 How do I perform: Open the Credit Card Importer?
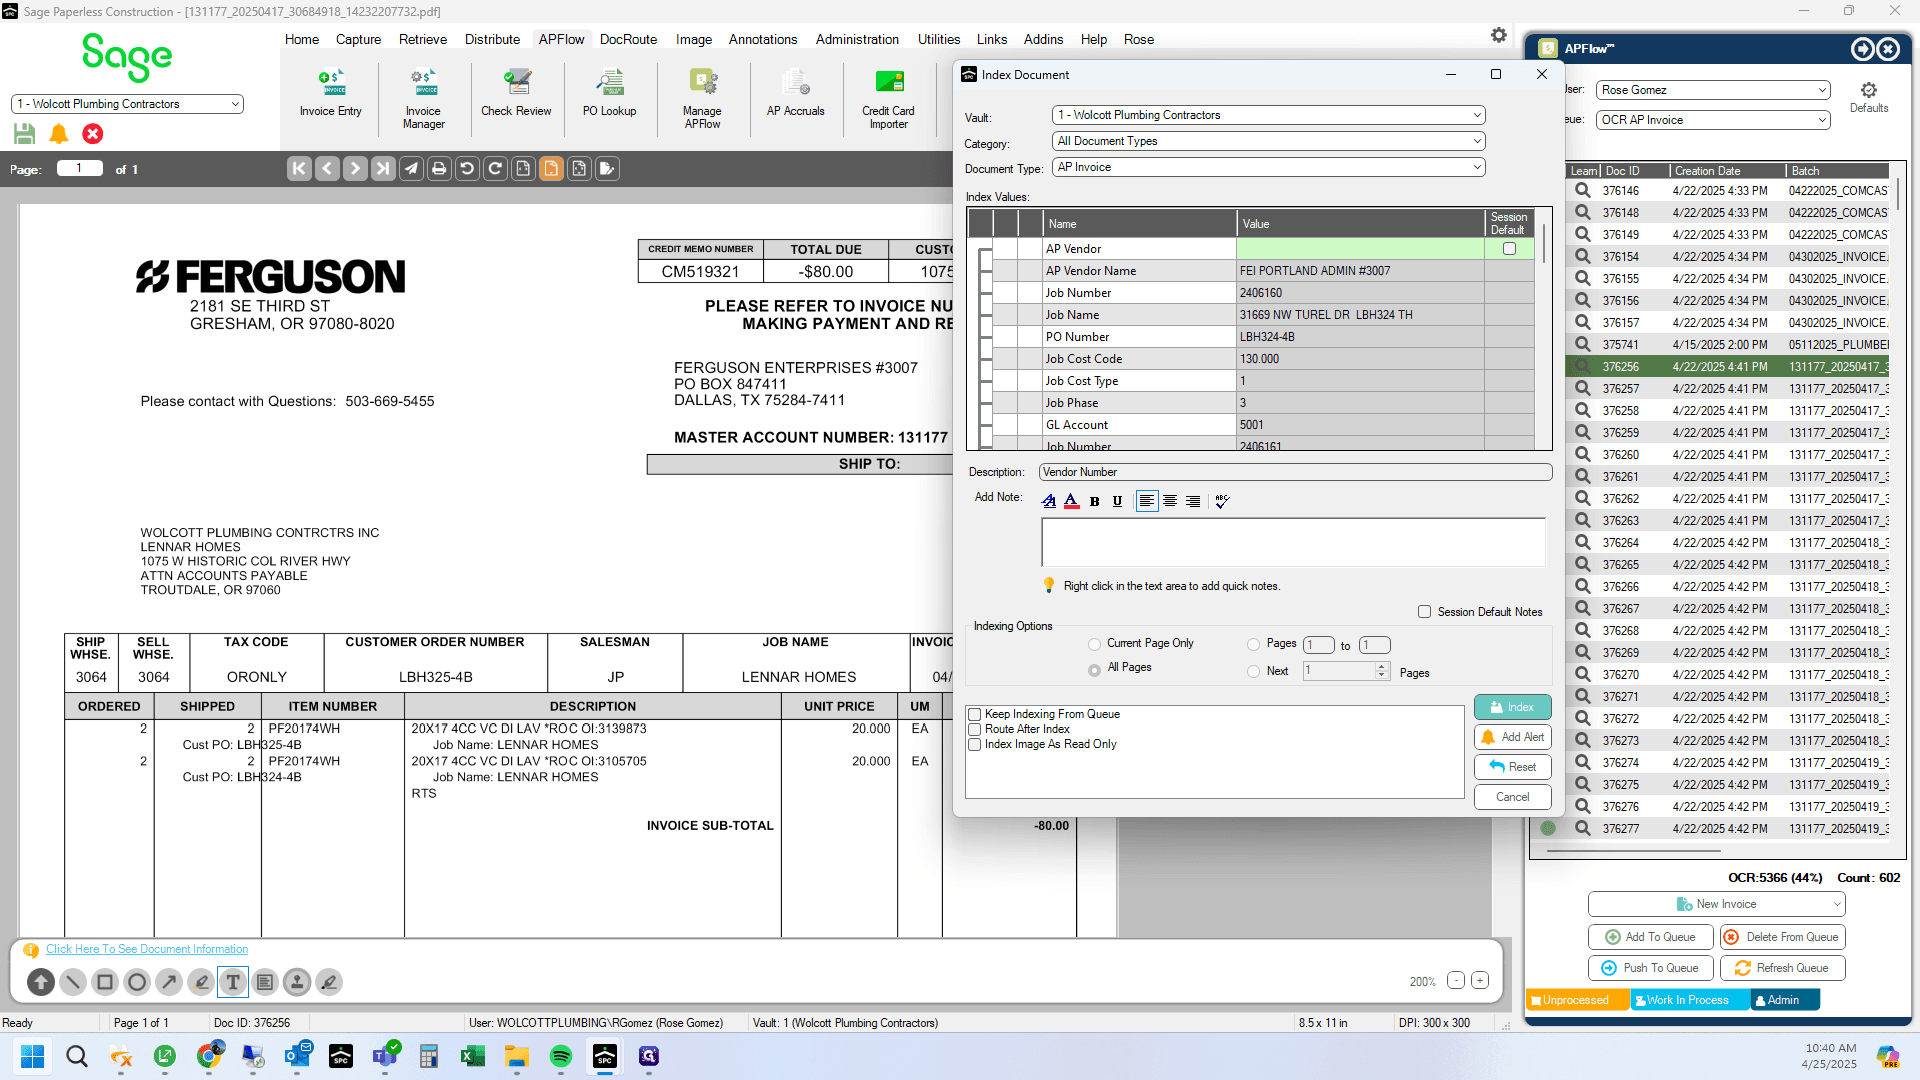tap(888, 99)
